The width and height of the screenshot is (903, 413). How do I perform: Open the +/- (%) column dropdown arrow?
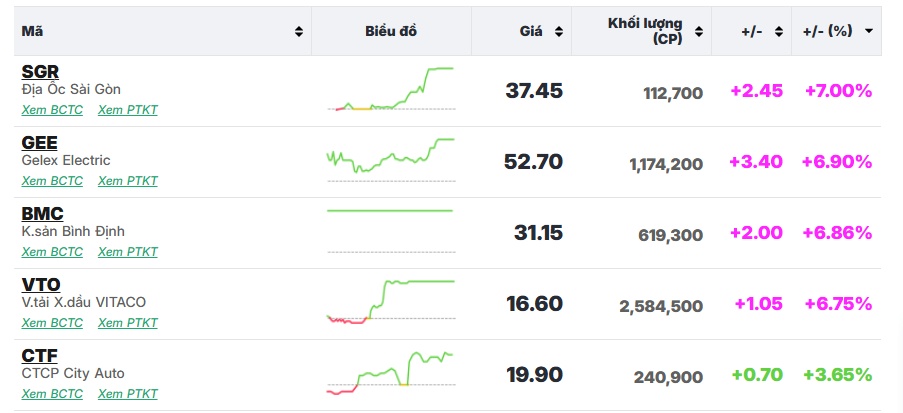[x=868, y=32]
